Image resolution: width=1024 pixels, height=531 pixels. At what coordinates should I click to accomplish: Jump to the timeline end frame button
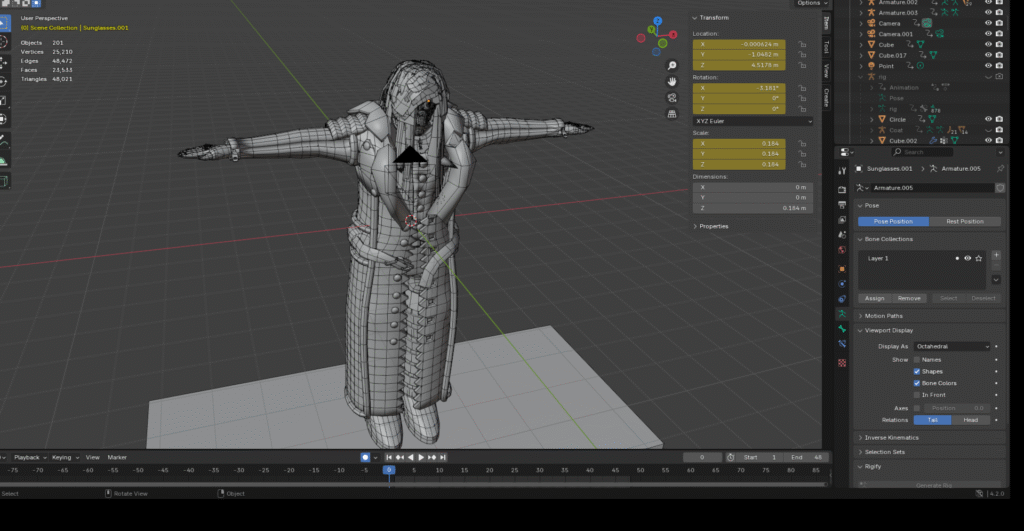[x=443, y=457]
